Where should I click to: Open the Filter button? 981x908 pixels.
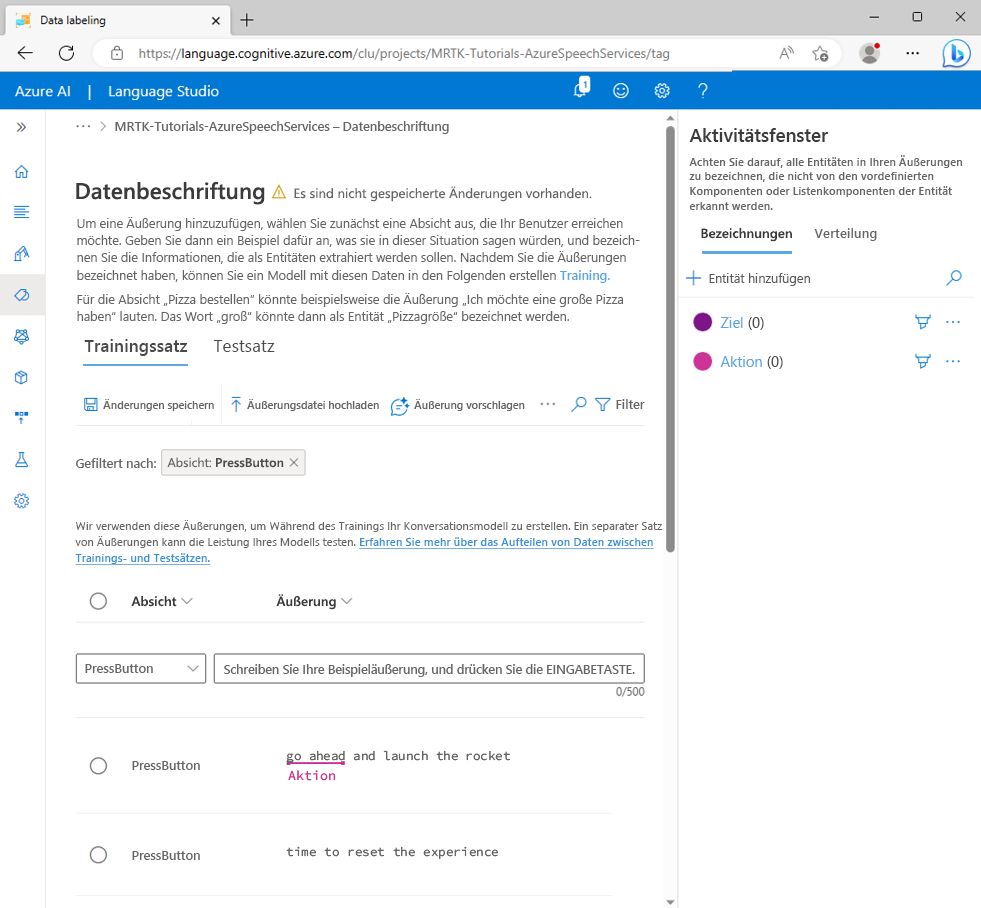pyautogui.click(x=619, y=405)
